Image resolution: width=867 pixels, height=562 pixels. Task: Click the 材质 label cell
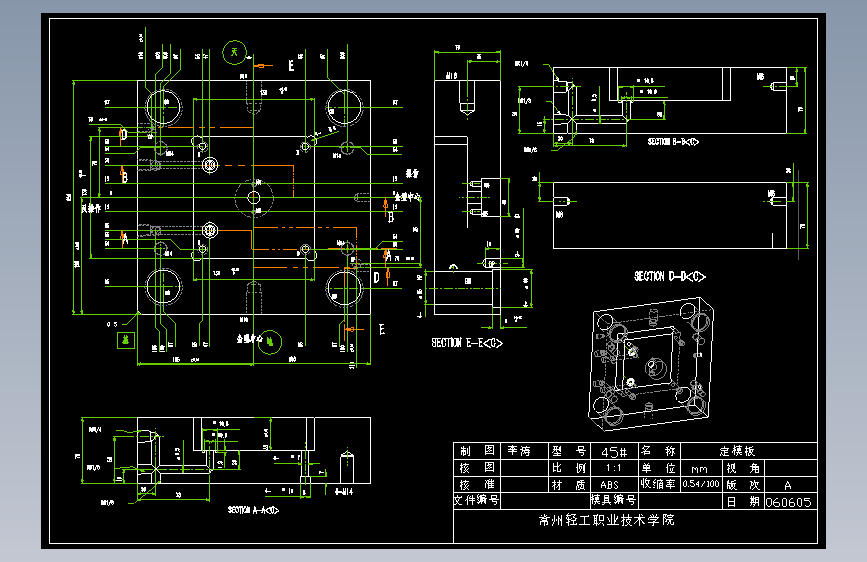(569, 485)
